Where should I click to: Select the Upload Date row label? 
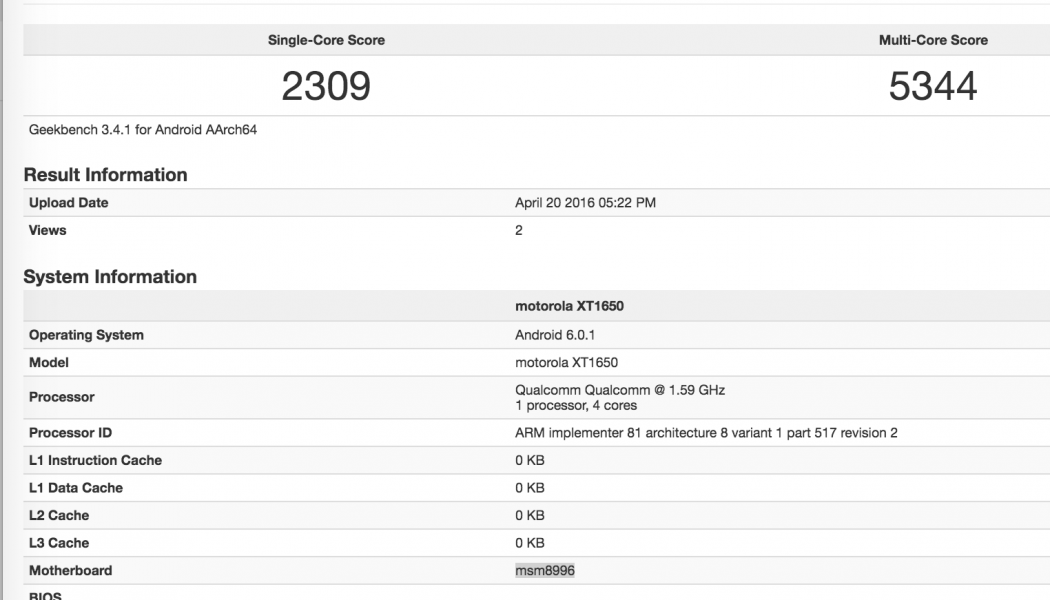point(68,203)
